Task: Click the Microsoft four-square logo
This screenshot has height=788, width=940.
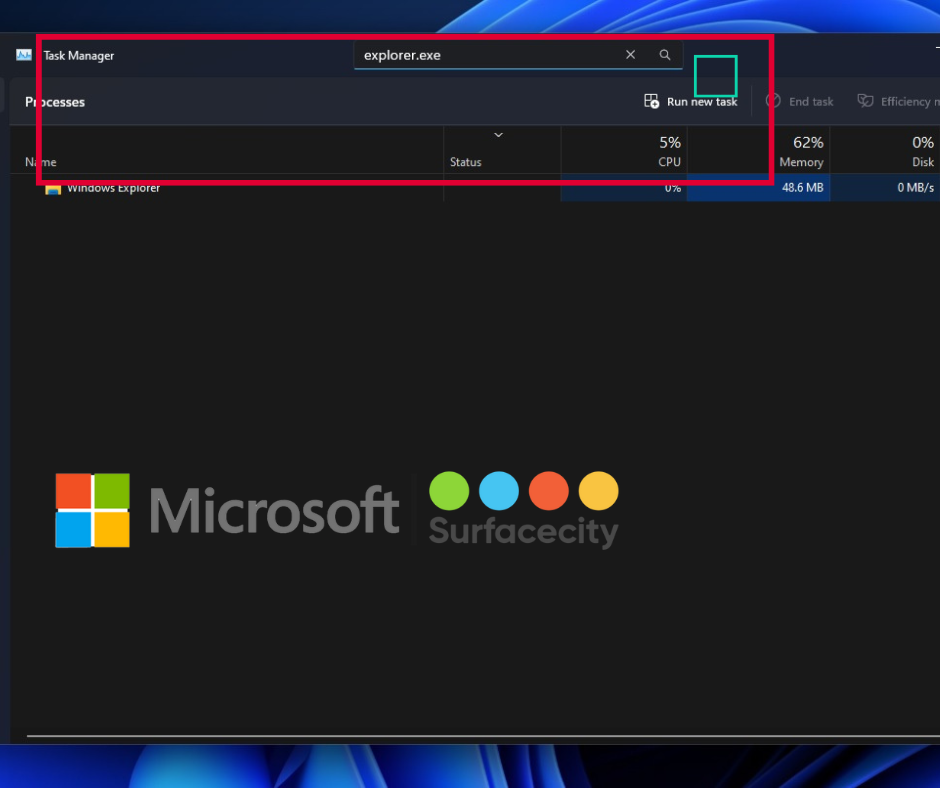Action: (x=92, y=510)
